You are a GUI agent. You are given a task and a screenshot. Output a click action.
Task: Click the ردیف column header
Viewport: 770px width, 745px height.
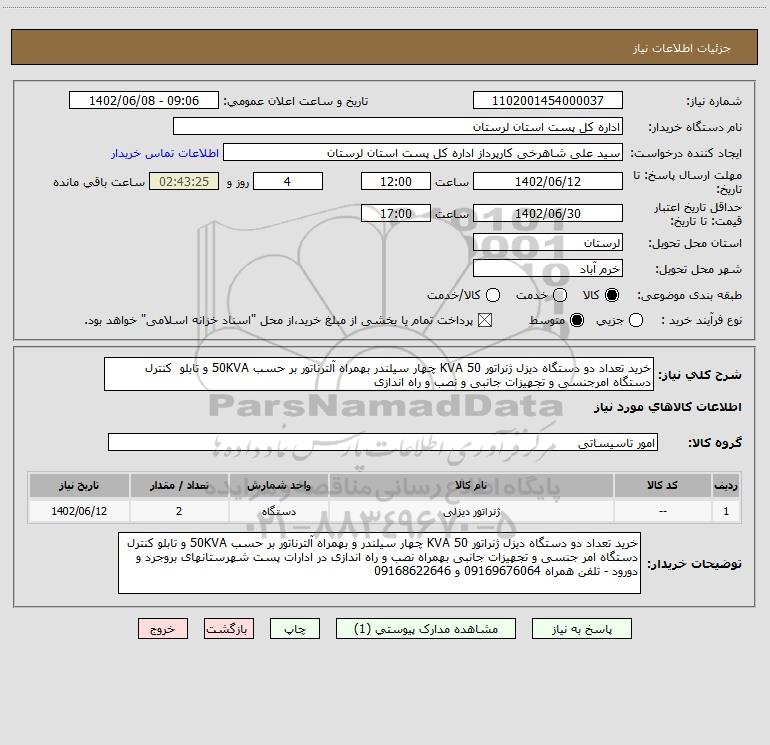click(x=726, y=485)
